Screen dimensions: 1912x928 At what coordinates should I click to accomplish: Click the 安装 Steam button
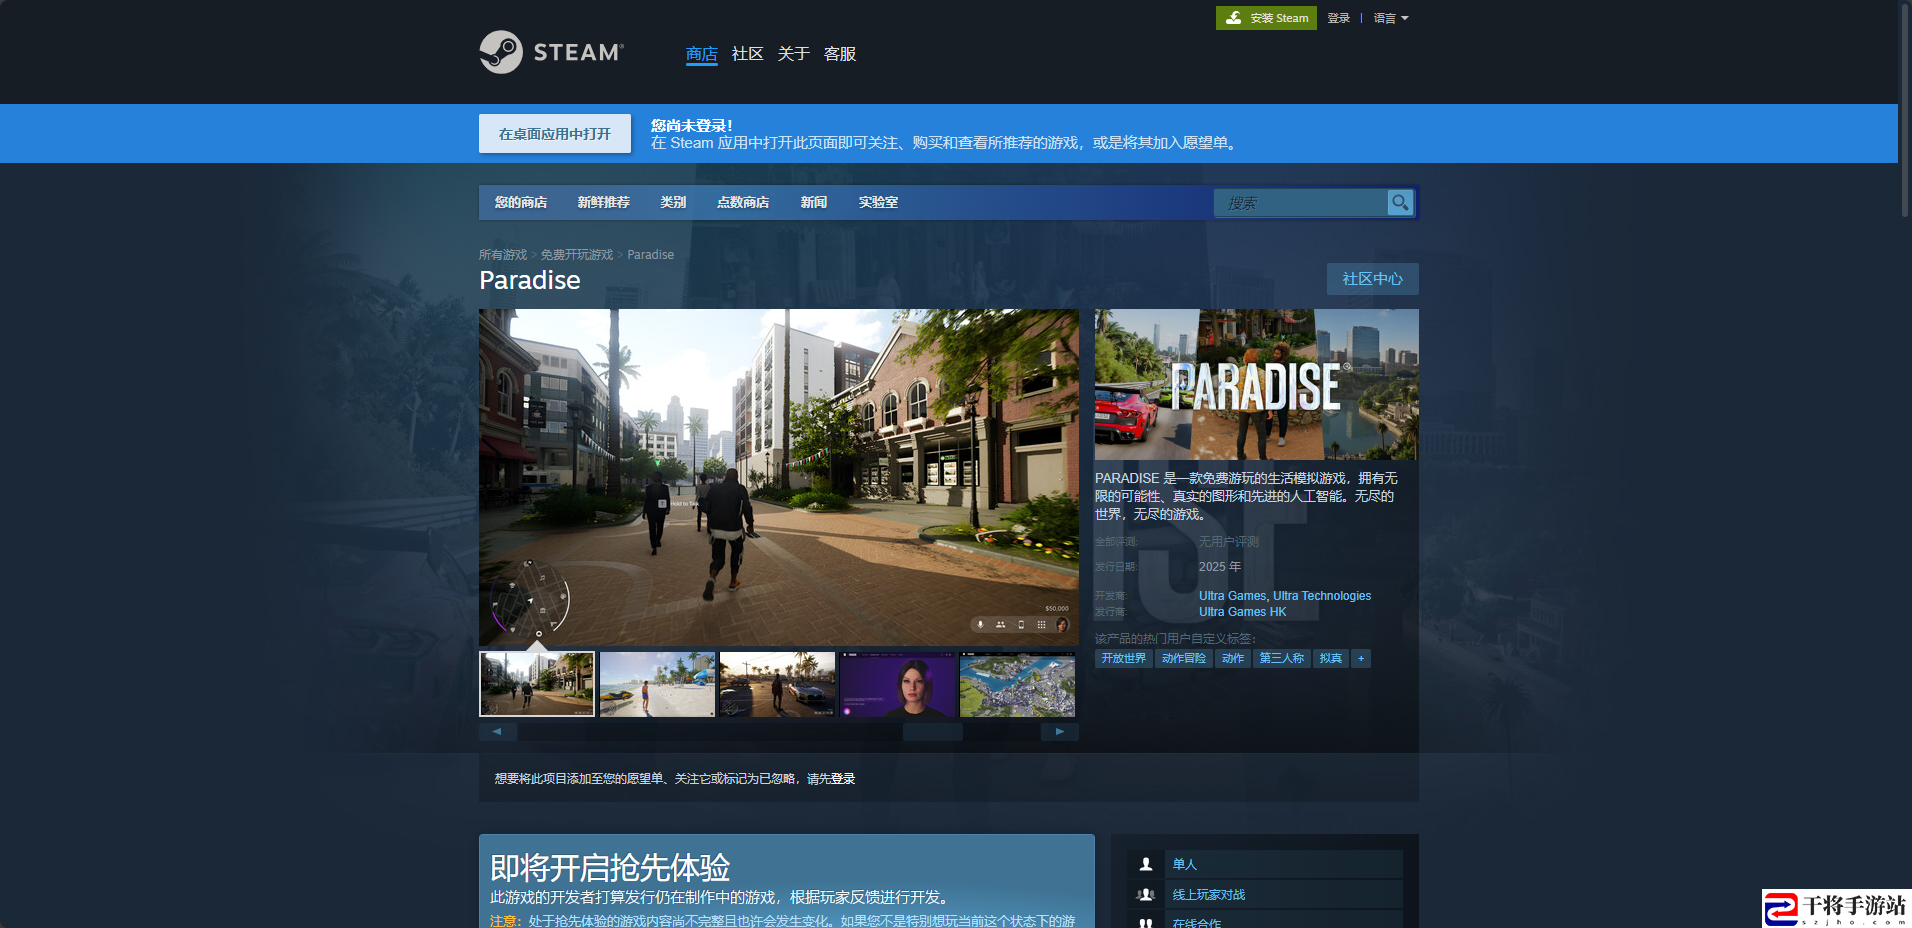click(1266, 18)
